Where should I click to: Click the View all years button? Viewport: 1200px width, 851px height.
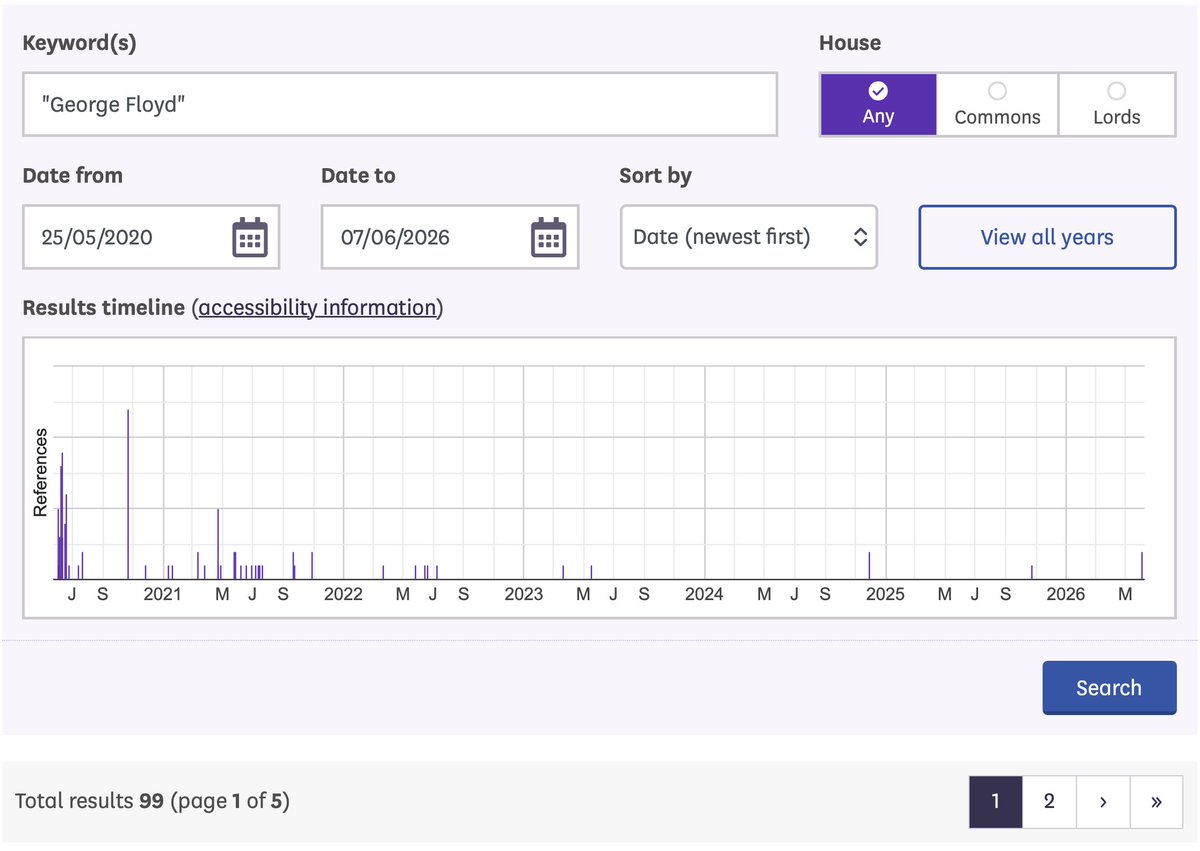pos(1047,237)
